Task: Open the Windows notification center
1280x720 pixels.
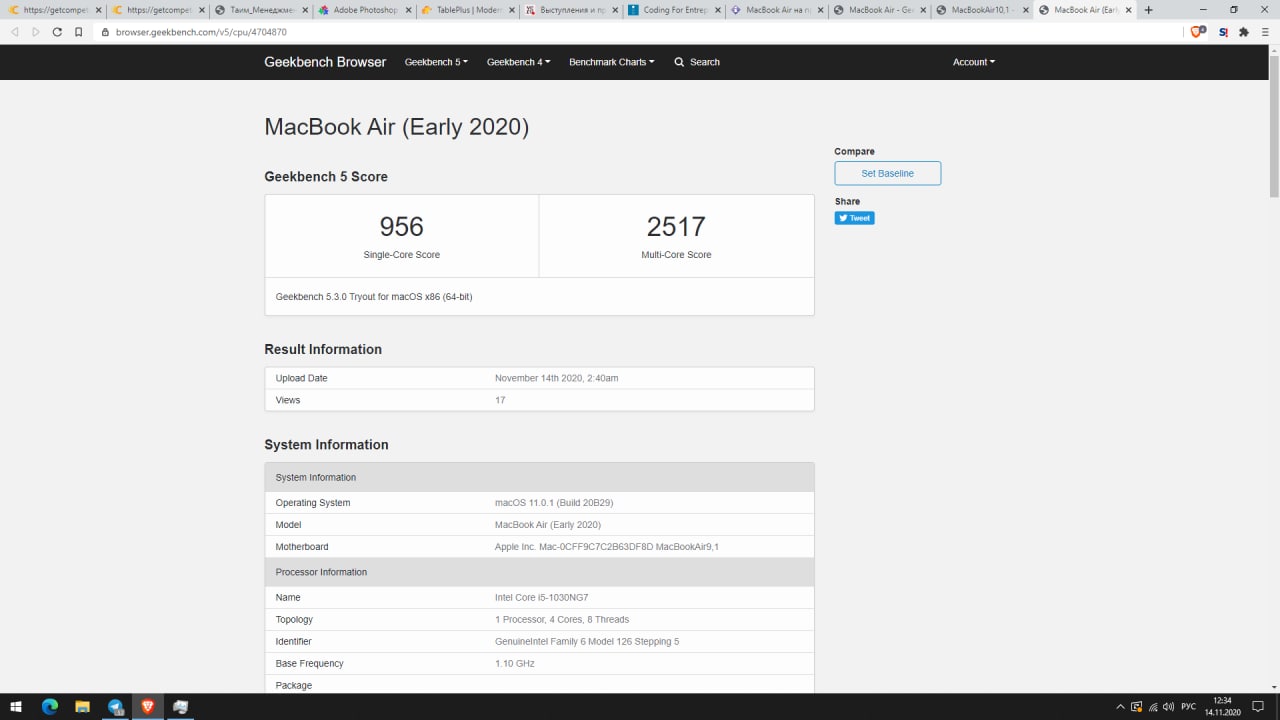Action: tap(1259, 707)
